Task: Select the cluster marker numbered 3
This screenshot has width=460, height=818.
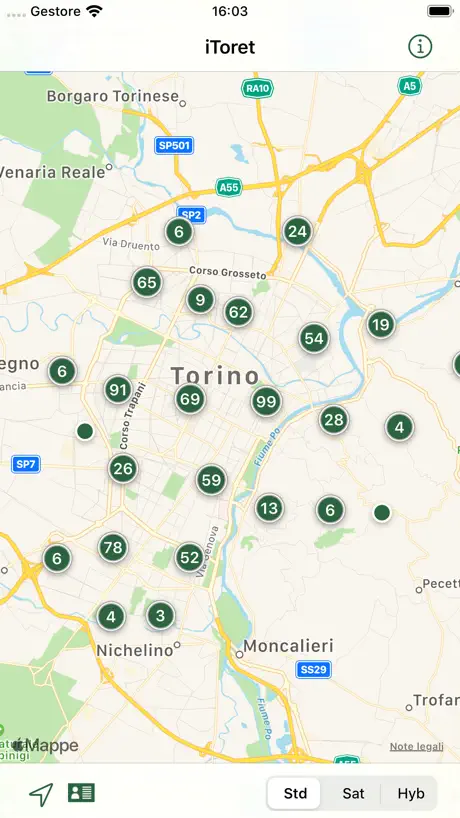Action: point(160,616)
